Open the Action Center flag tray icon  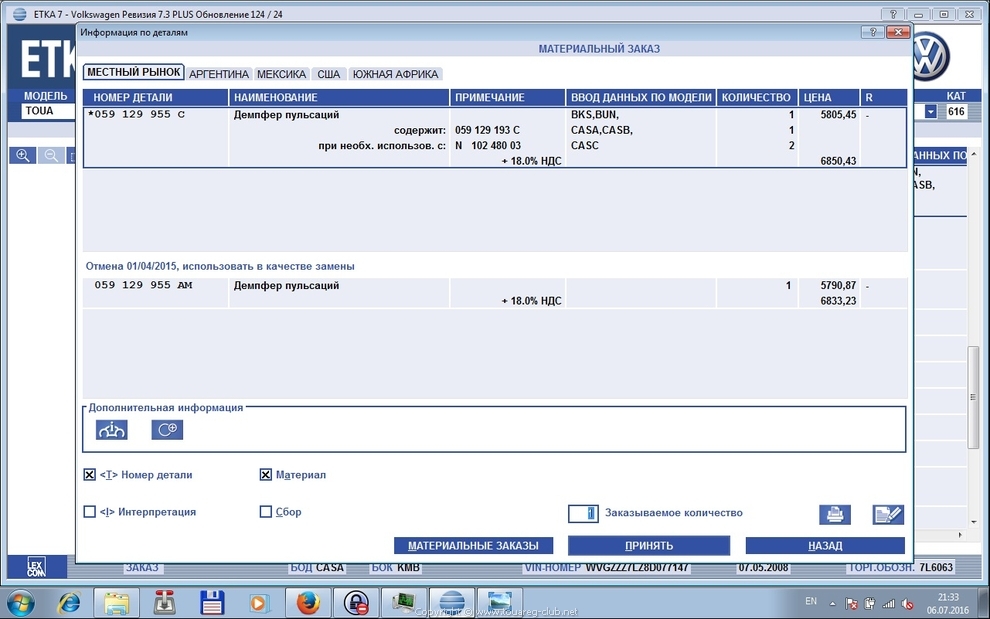(x=851, y=603)
